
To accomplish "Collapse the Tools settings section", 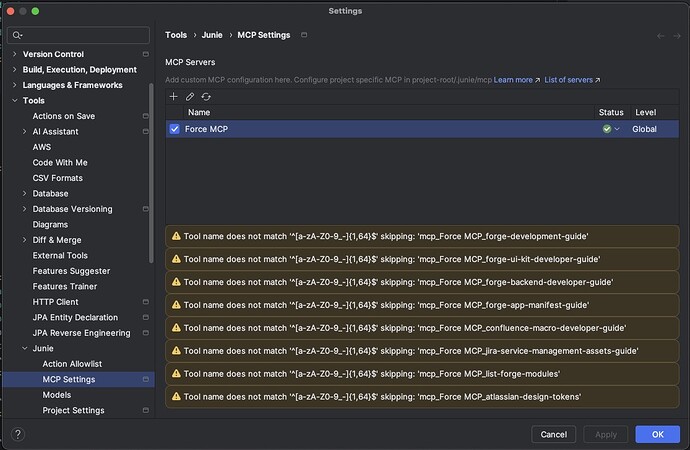I will point(14,101).
